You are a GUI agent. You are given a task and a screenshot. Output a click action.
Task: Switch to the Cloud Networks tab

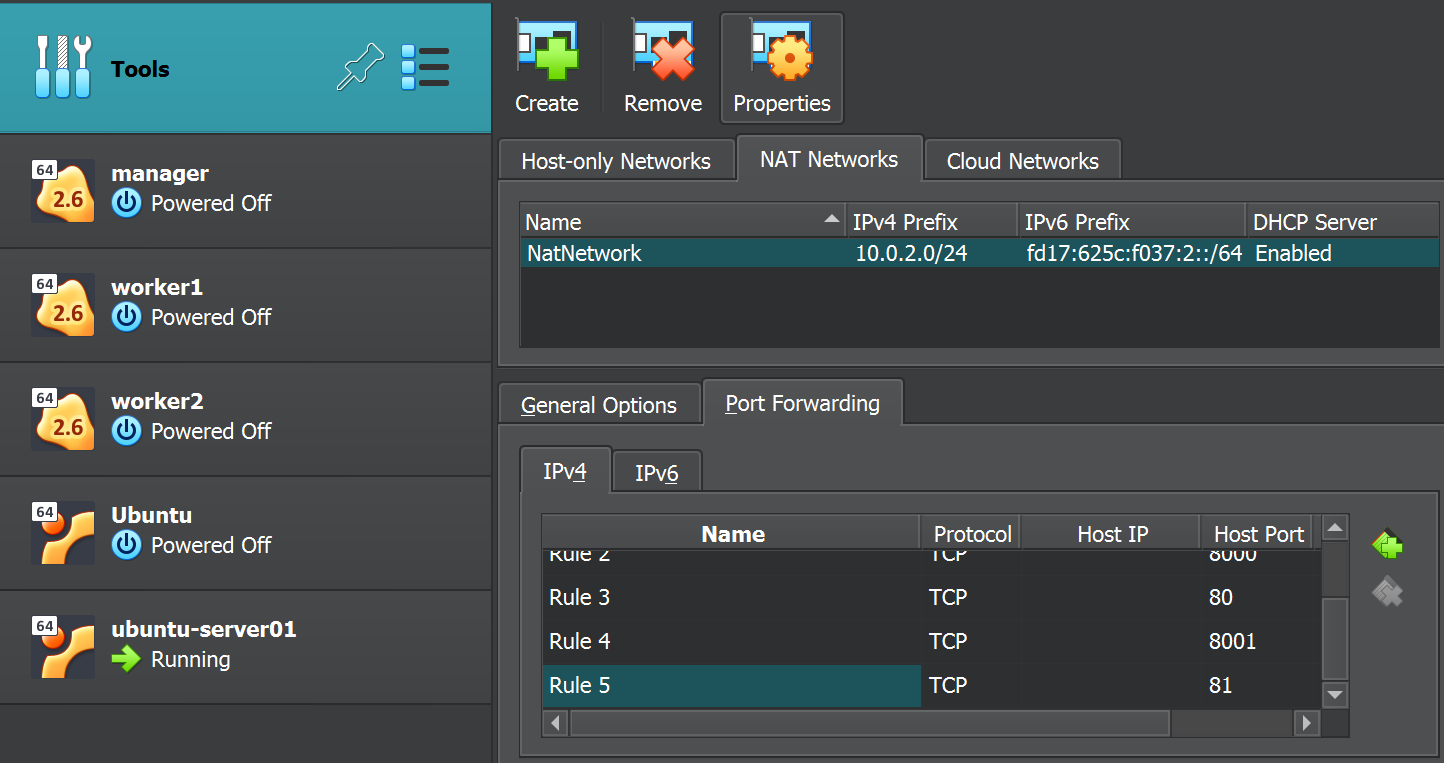[1022, 162]
